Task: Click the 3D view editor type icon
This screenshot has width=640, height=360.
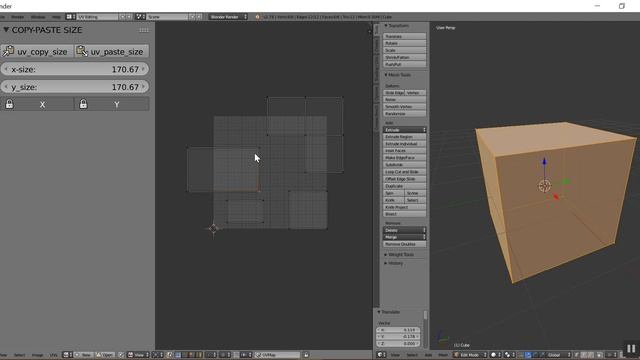Action: (x=381, y=355)
